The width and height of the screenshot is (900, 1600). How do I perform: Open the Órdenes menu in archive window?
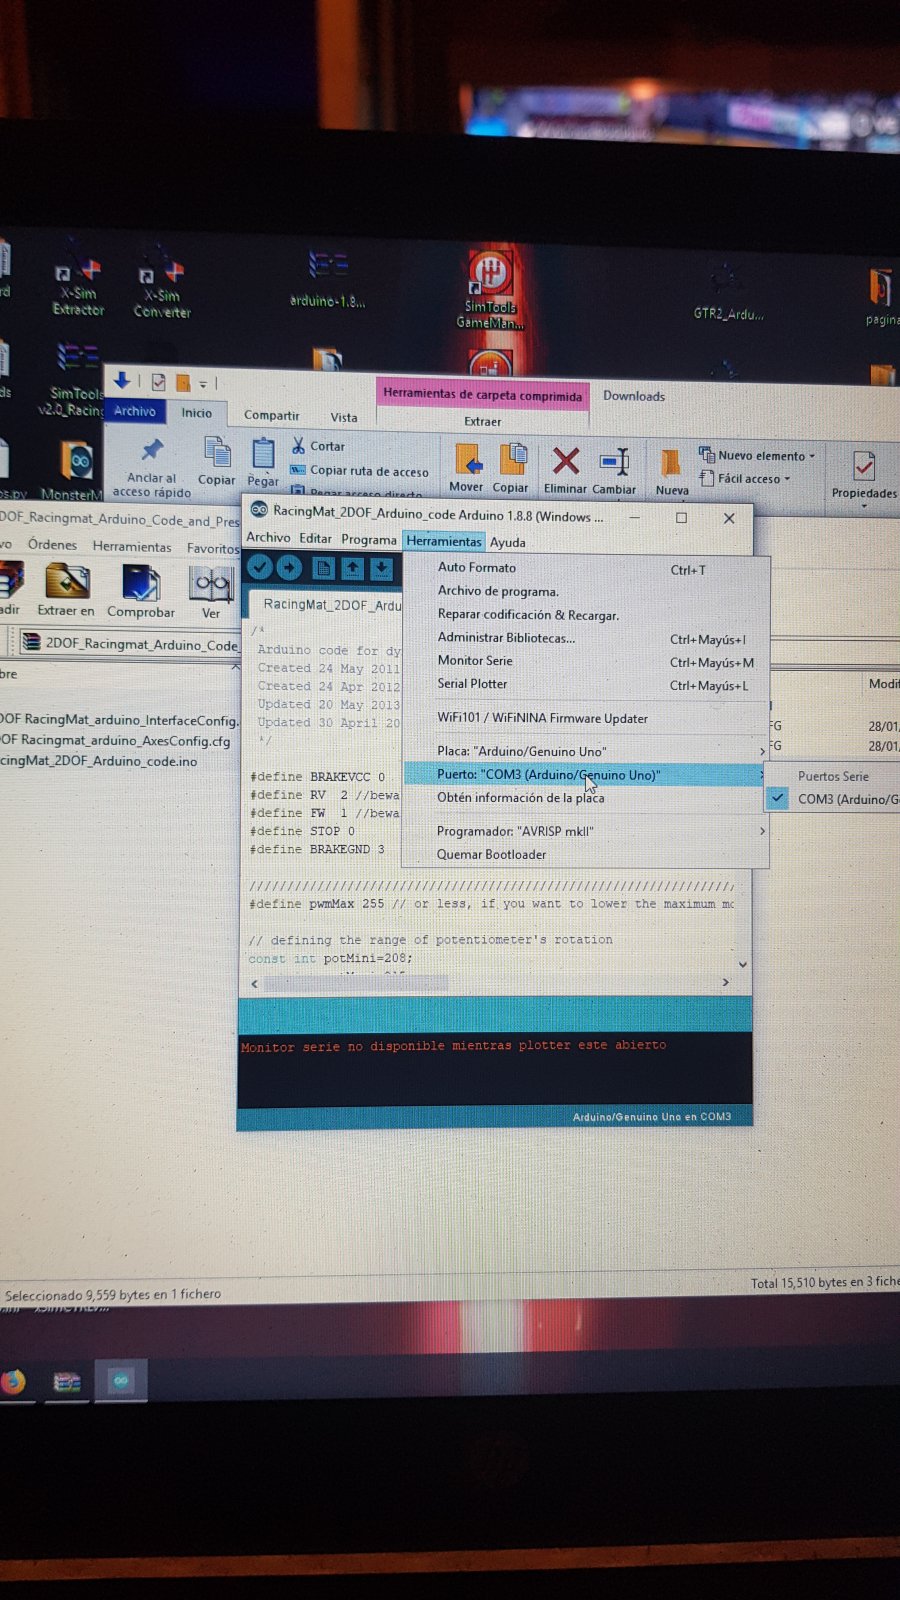coord(52,545)
